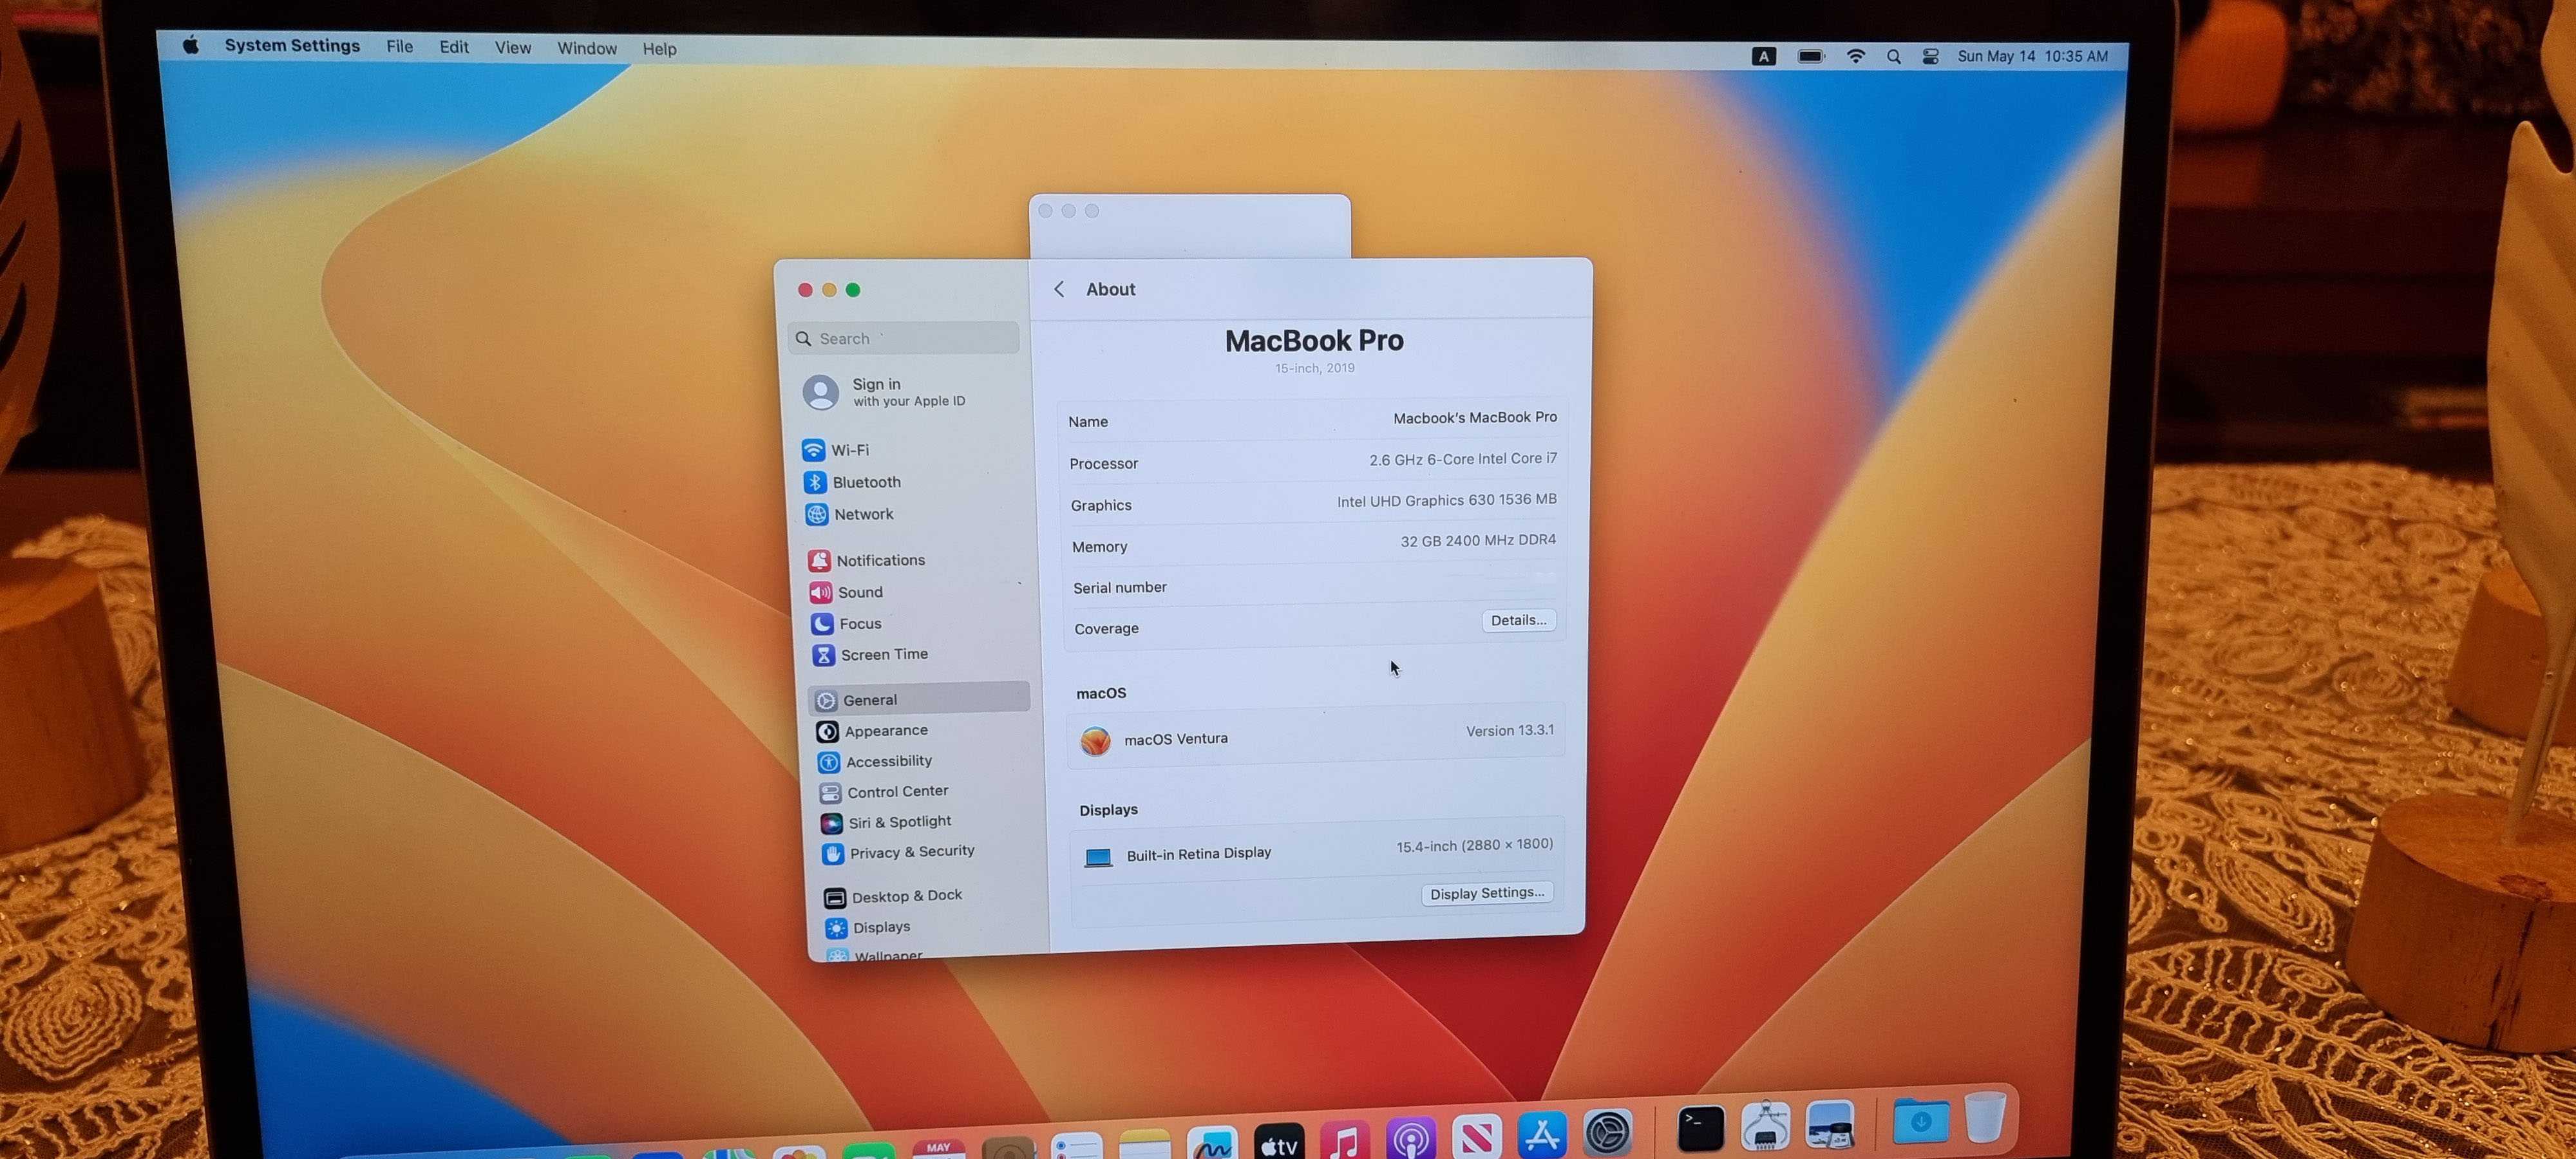
Task: Open App Store from the Dock
Action: [1541, 1134]
